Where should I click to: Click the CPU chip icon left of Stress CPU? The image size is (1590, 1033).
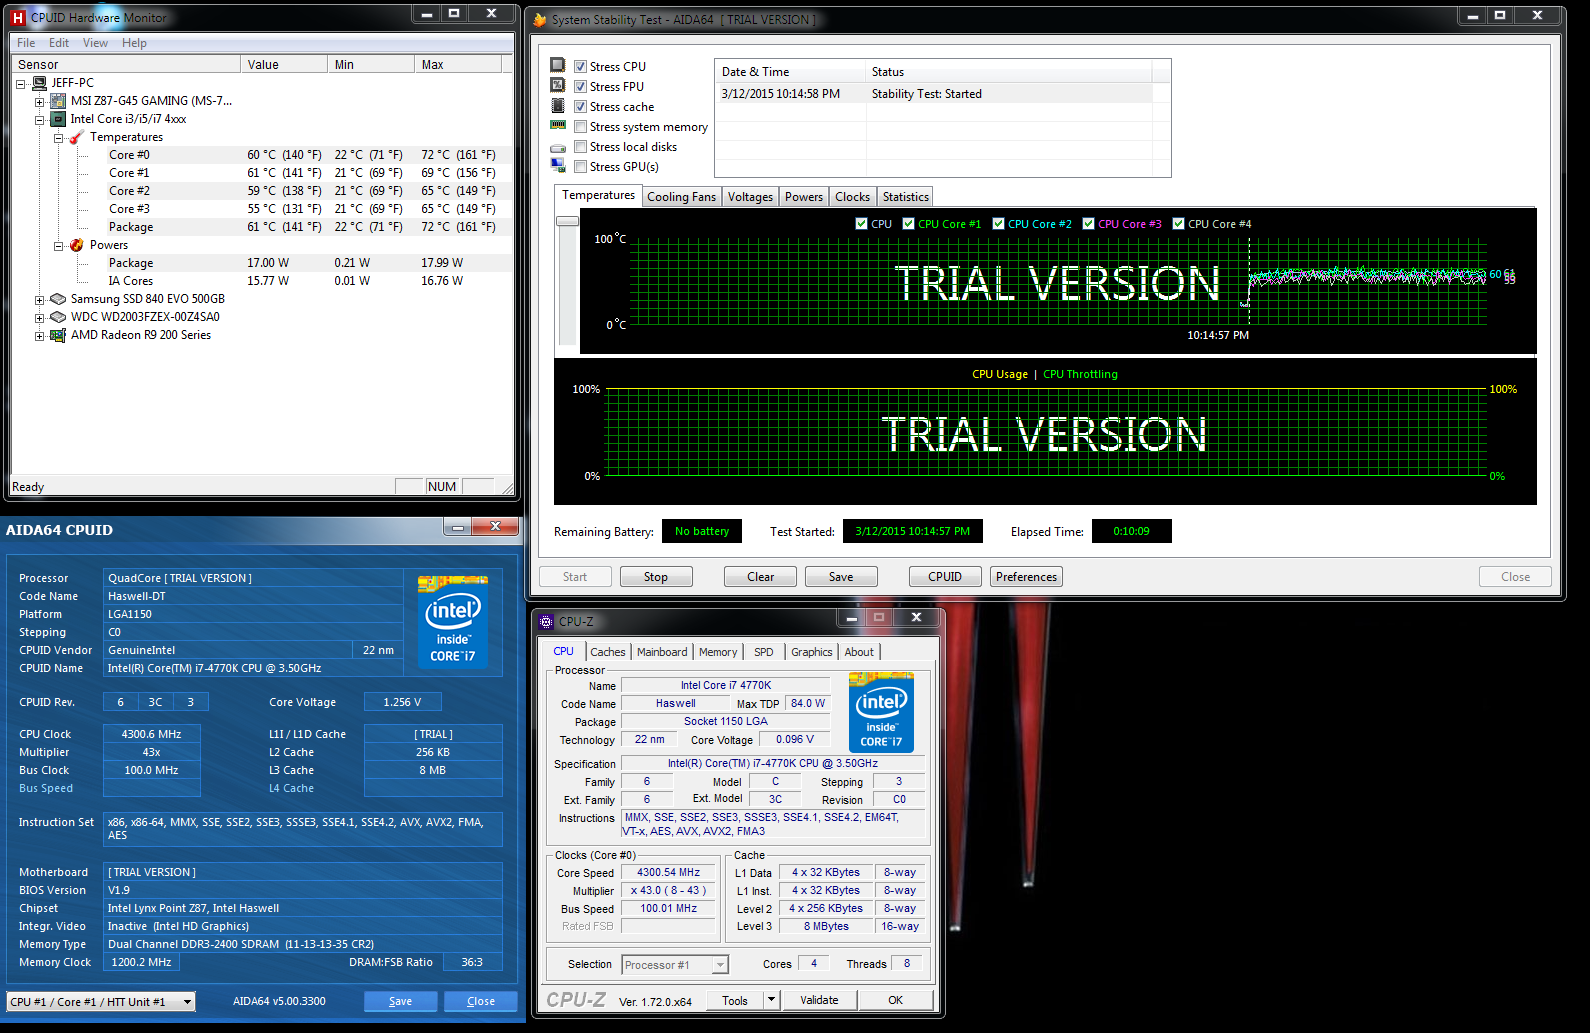click(558, 65)
